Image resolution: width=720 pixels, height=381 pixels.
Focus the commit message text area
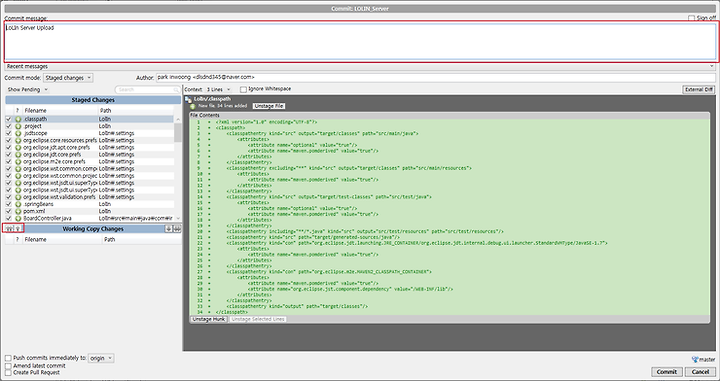click(x=360, y=41)
